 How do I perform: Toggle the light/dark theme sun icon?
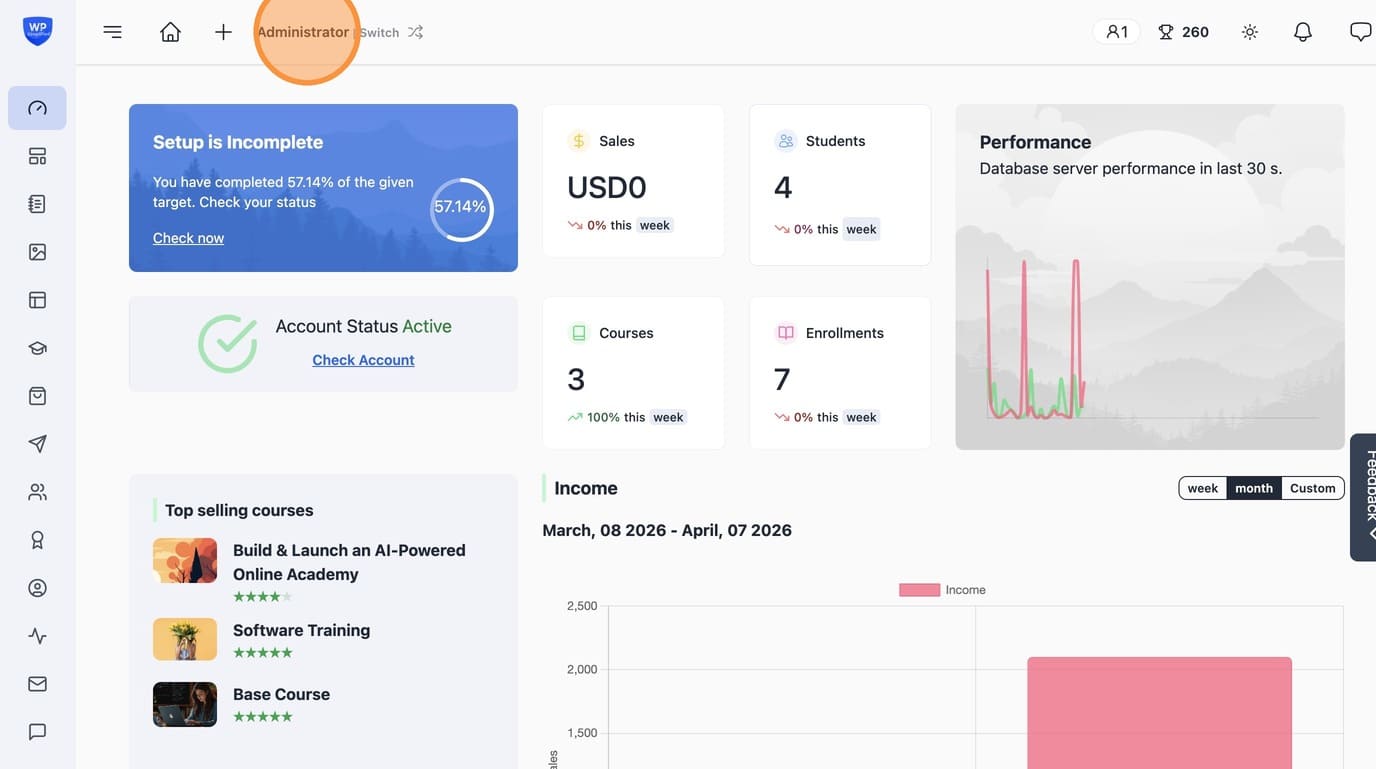(x=1250, y=32)
